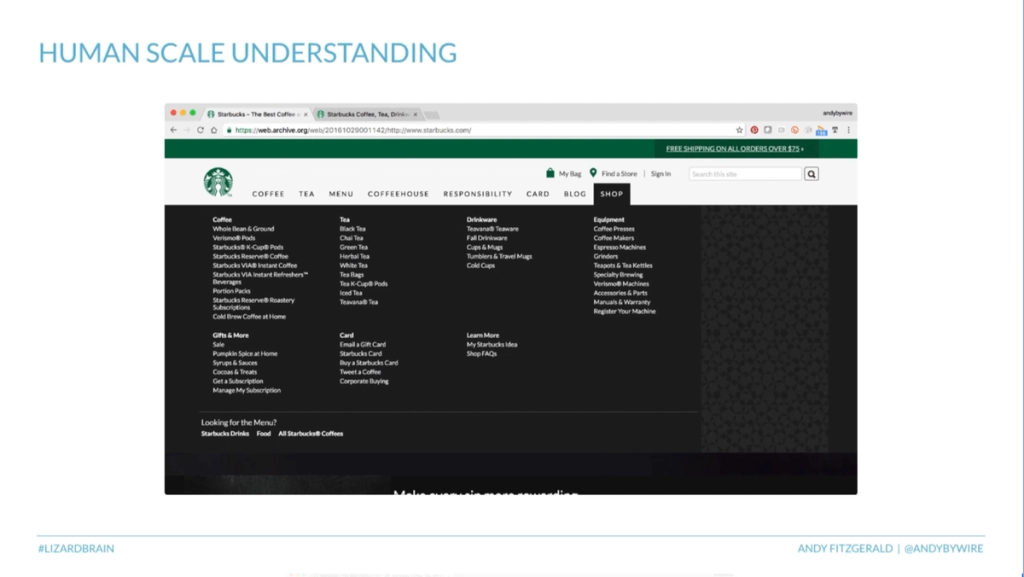
Task: Open the COFFEE navigation menu
Action: click(268, 194)
